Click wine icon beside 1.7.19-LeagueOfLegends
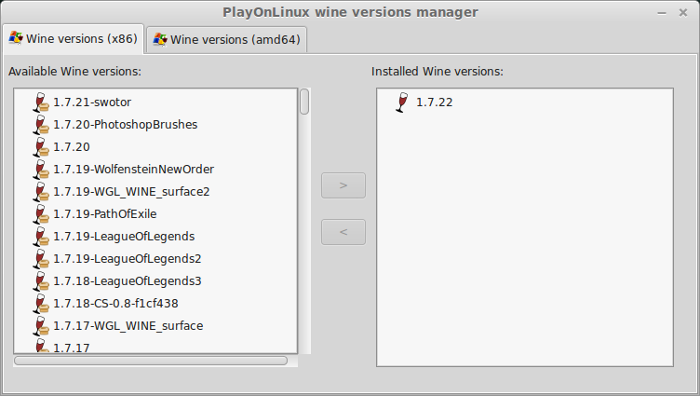Viewport: 700px width, 396px height. (41, 236)
